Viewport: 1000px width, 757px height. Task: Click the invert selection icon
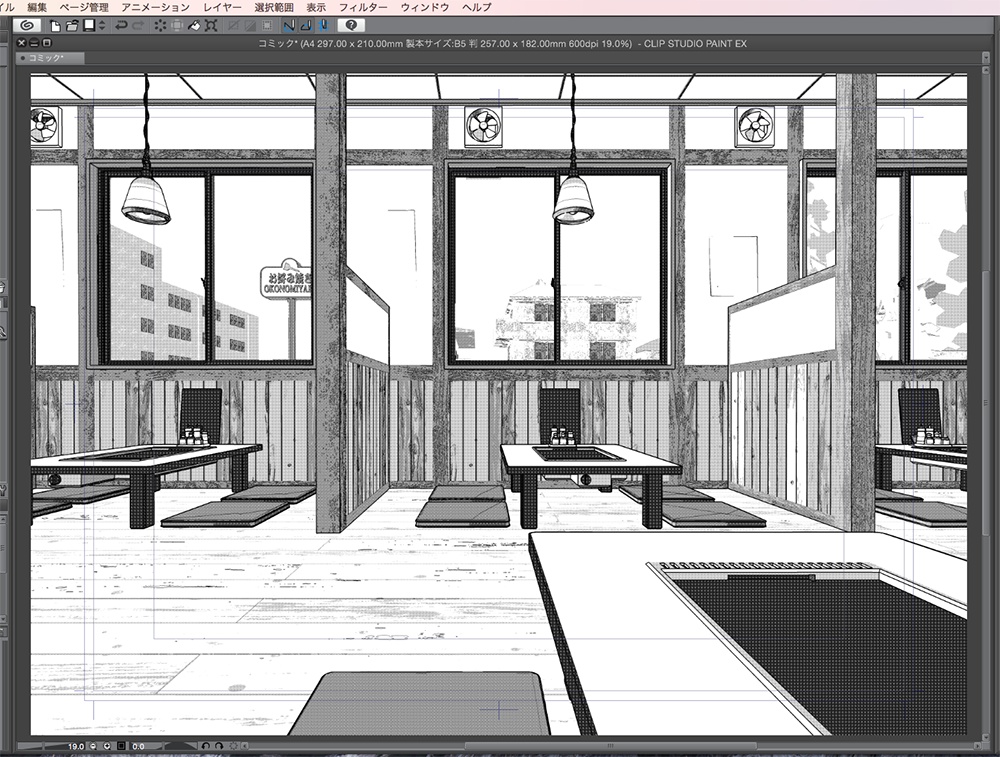(x=250, y=26)
